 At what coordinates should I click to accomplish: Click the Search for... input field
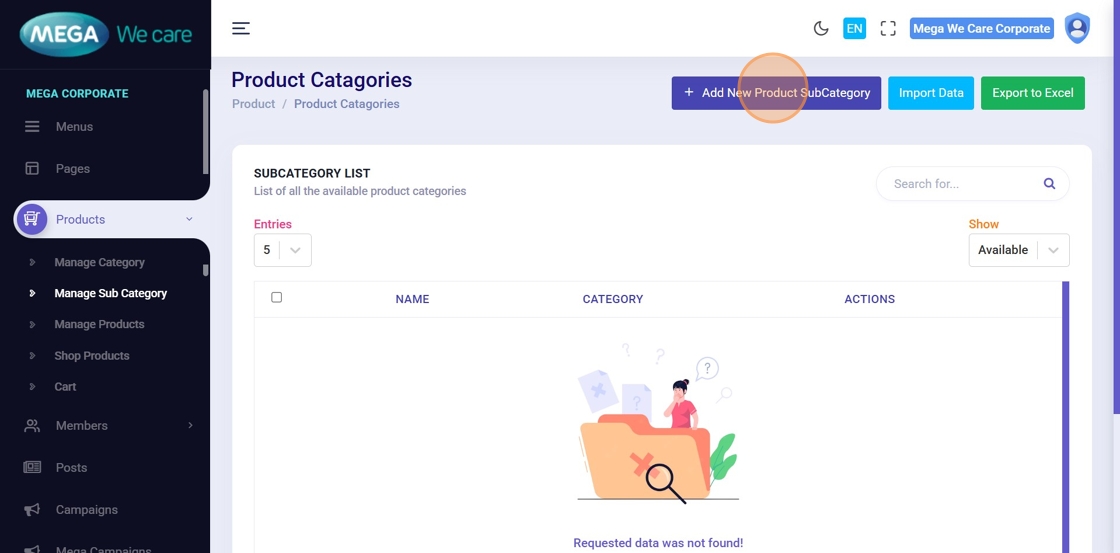click(x=960, y=184)
